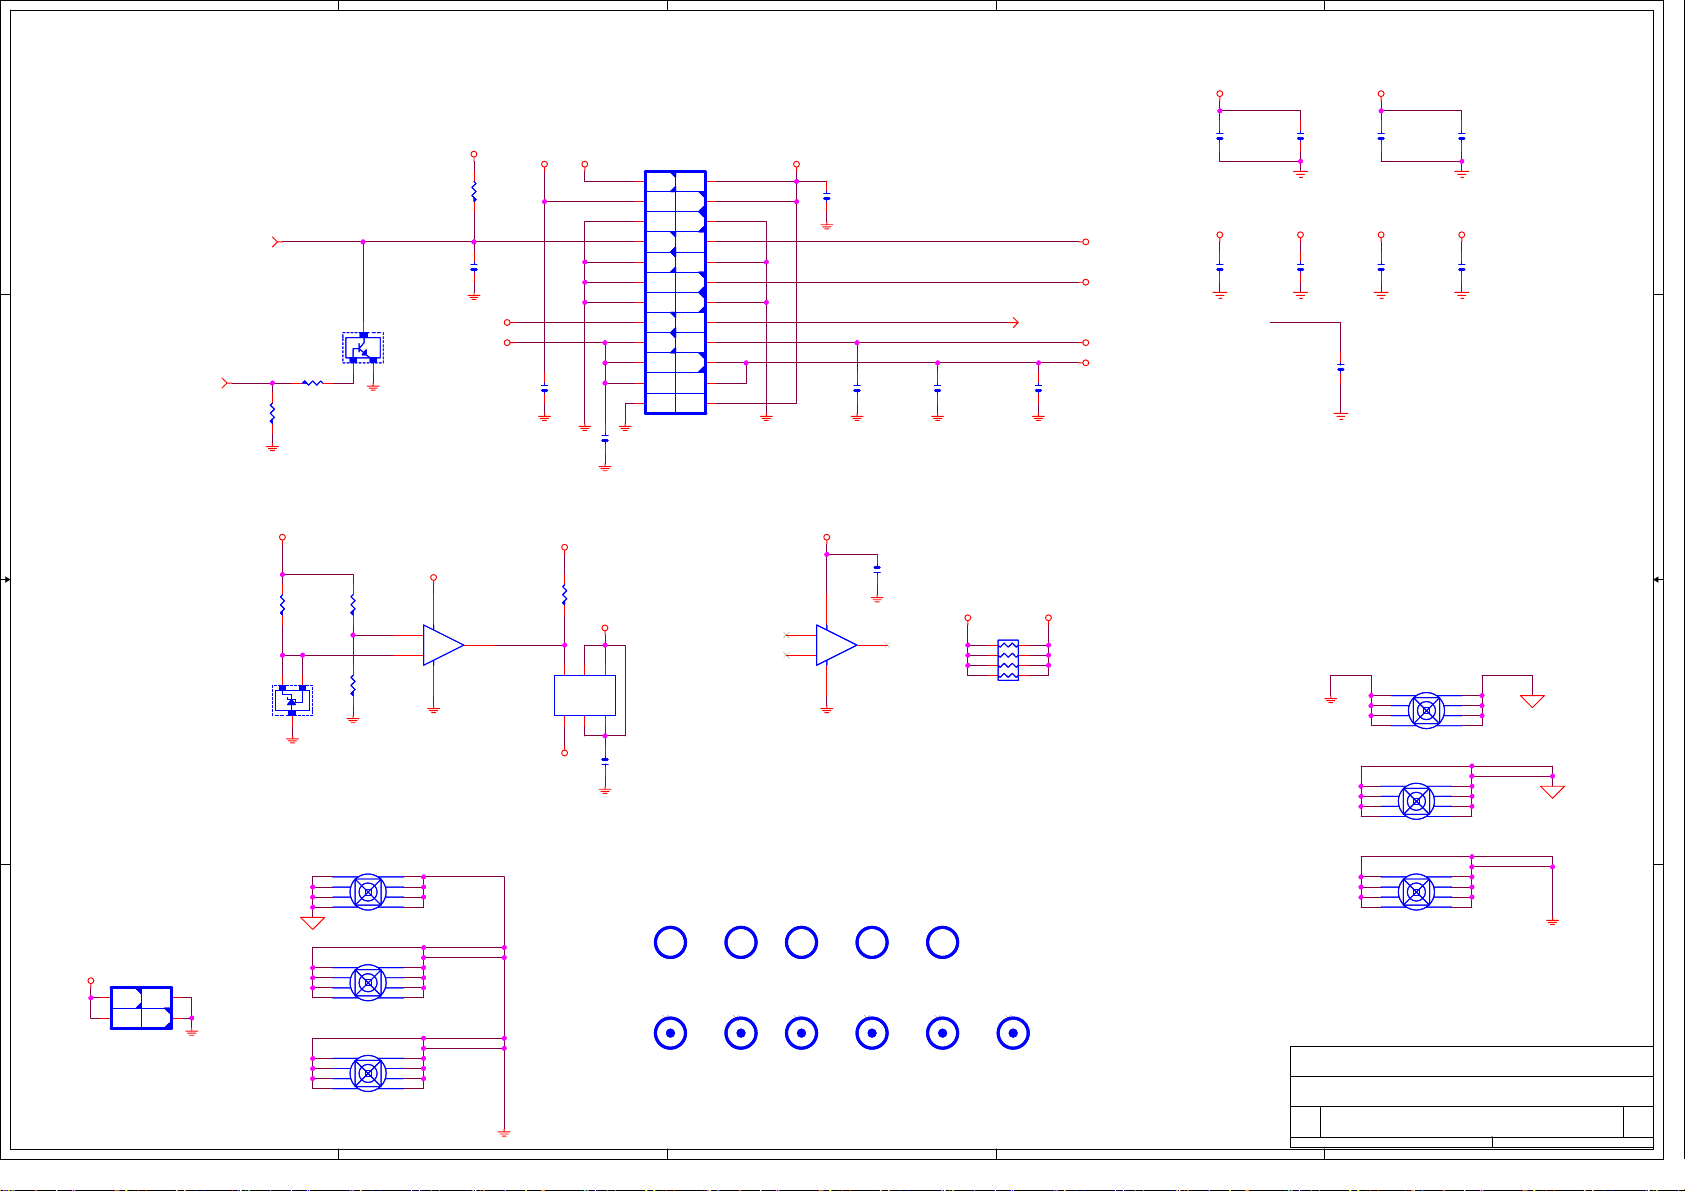Click the decoupling capacitor beside the unconnected op-amp
The height and width of the screenshot is (1191, 1685).
[x=877, y=568]
